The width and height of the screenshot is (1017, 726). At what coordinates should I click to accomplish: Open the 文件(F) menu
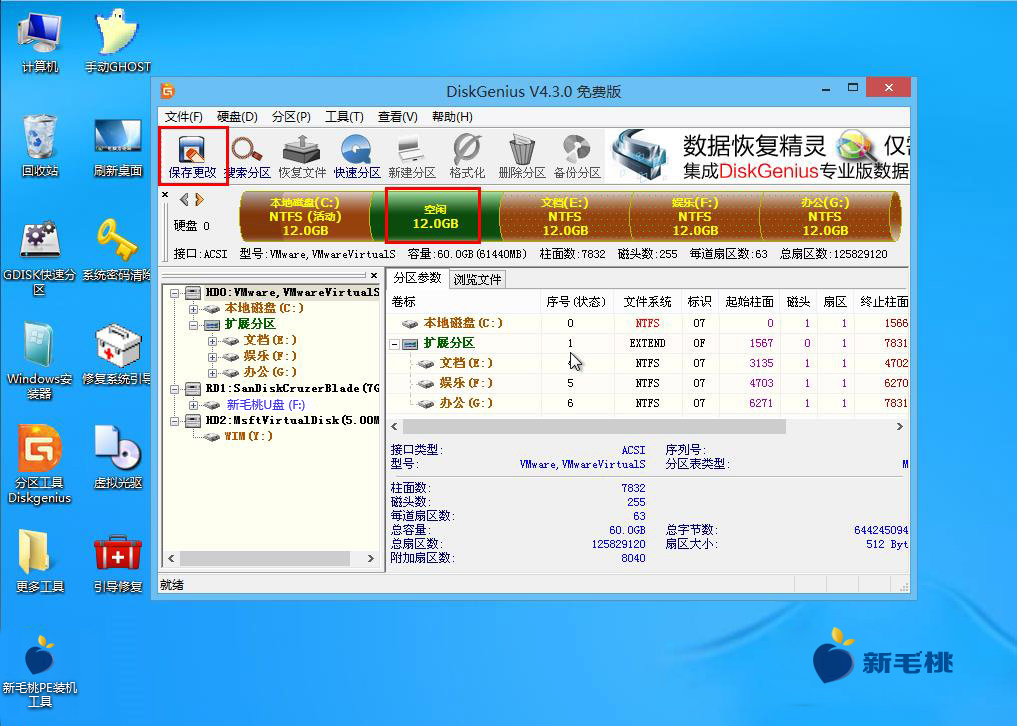[x=184, y=117]
